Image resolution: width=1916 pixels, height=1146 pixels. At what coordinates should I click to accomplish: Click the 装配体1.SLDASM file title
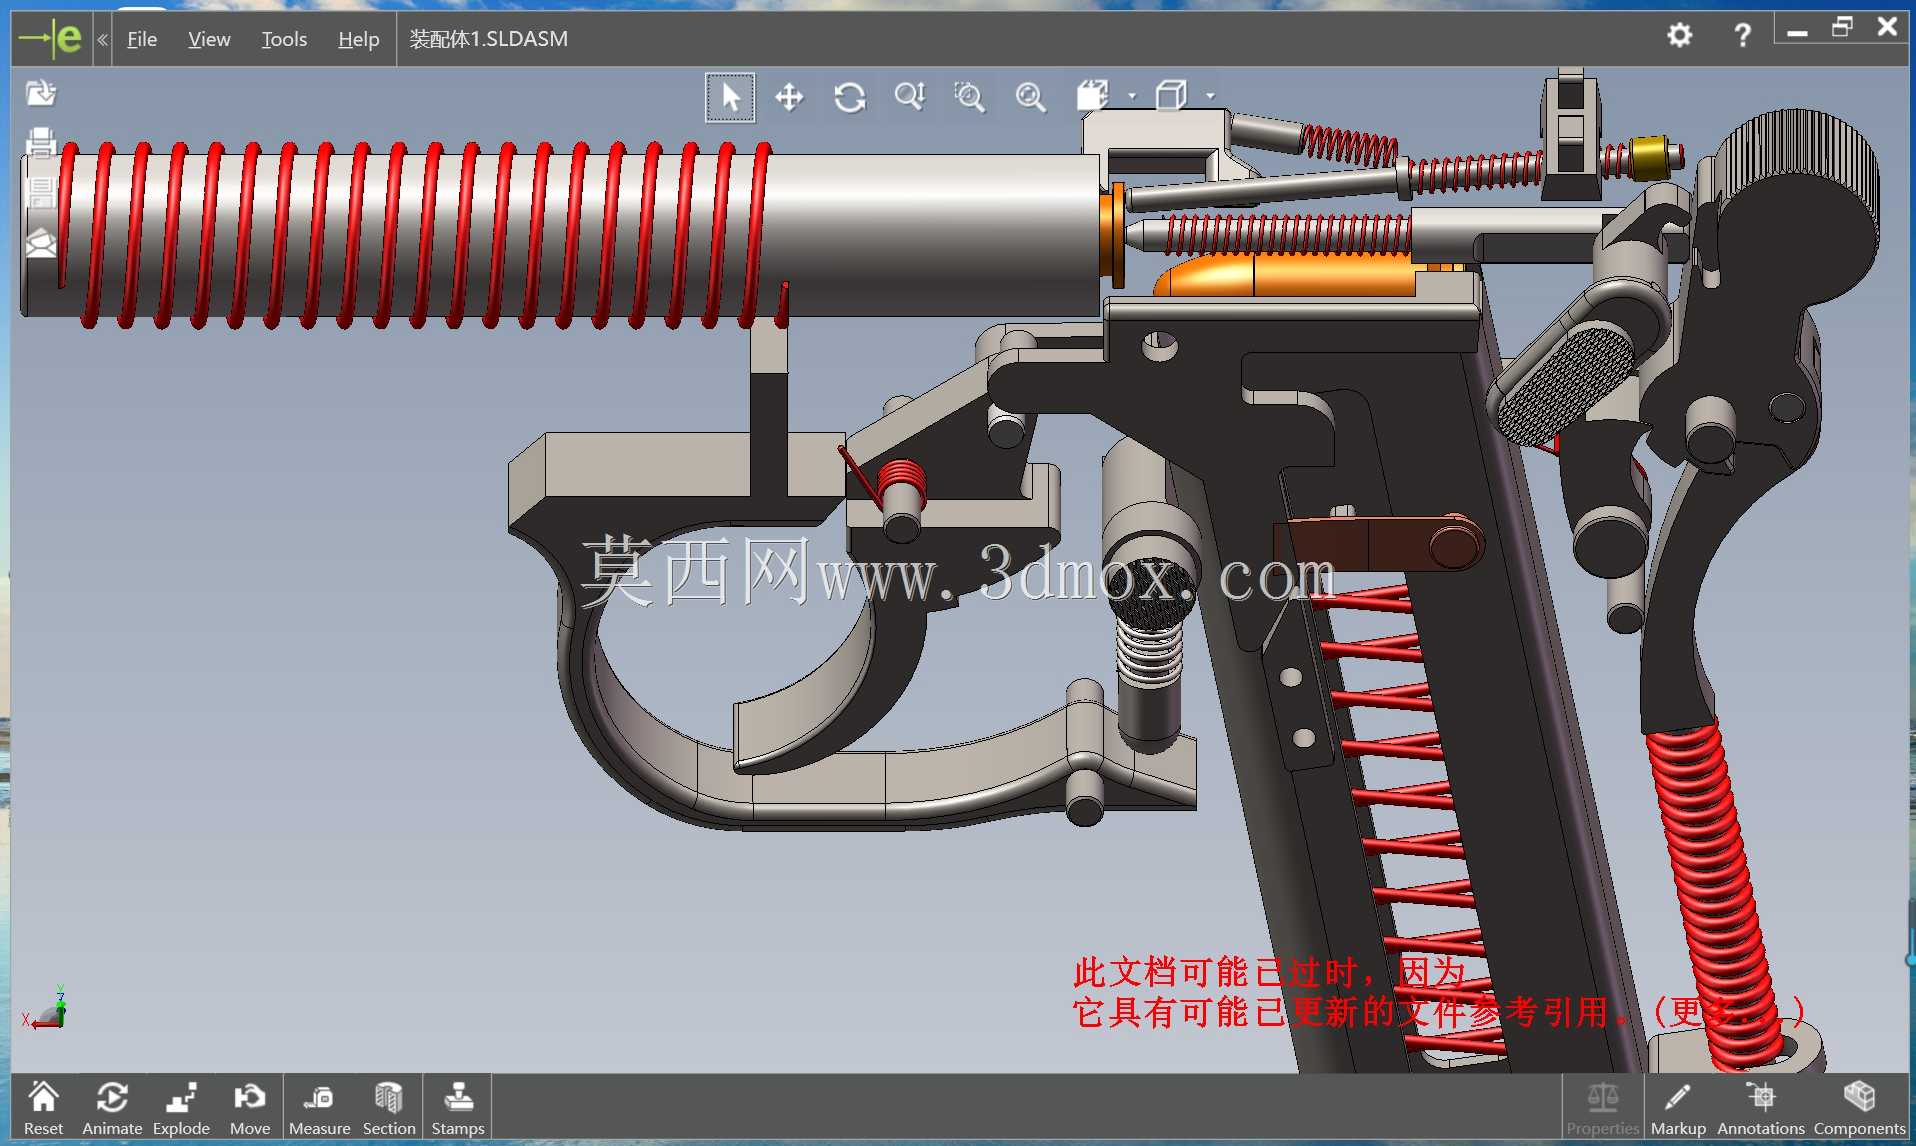pos(488,39)
